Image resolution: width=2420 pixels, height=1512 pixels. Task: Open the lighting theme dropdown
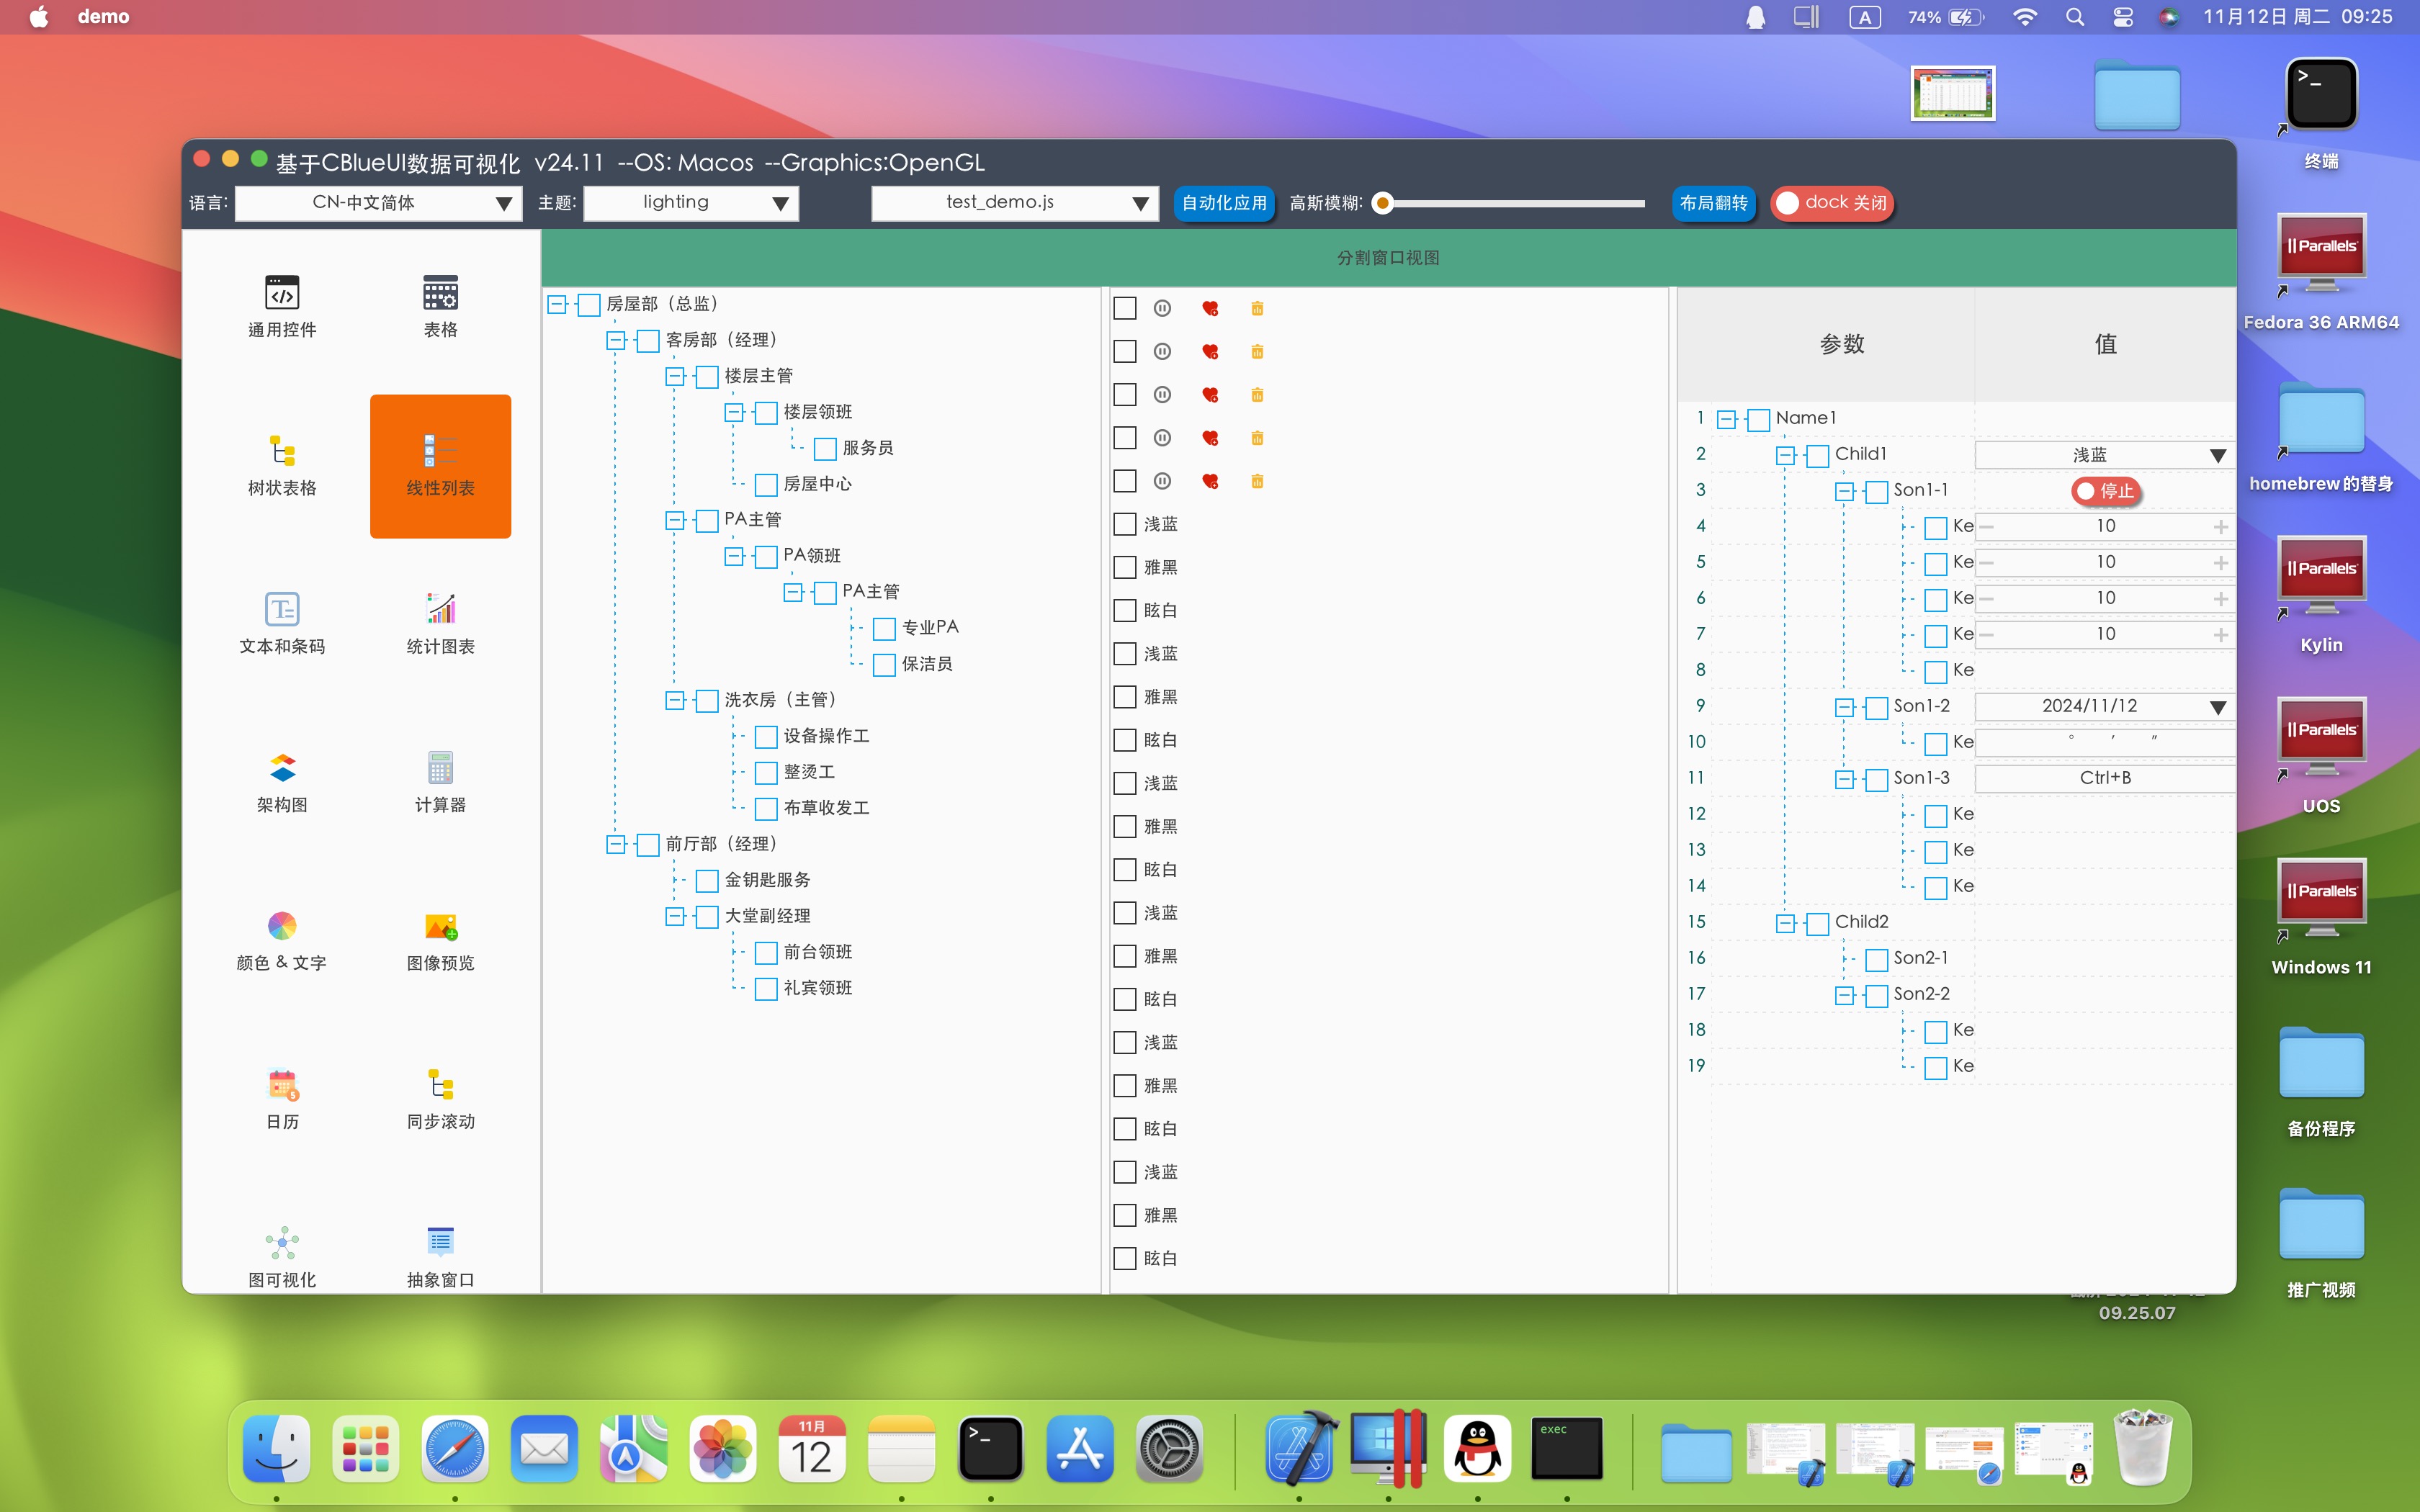[690, 203]
